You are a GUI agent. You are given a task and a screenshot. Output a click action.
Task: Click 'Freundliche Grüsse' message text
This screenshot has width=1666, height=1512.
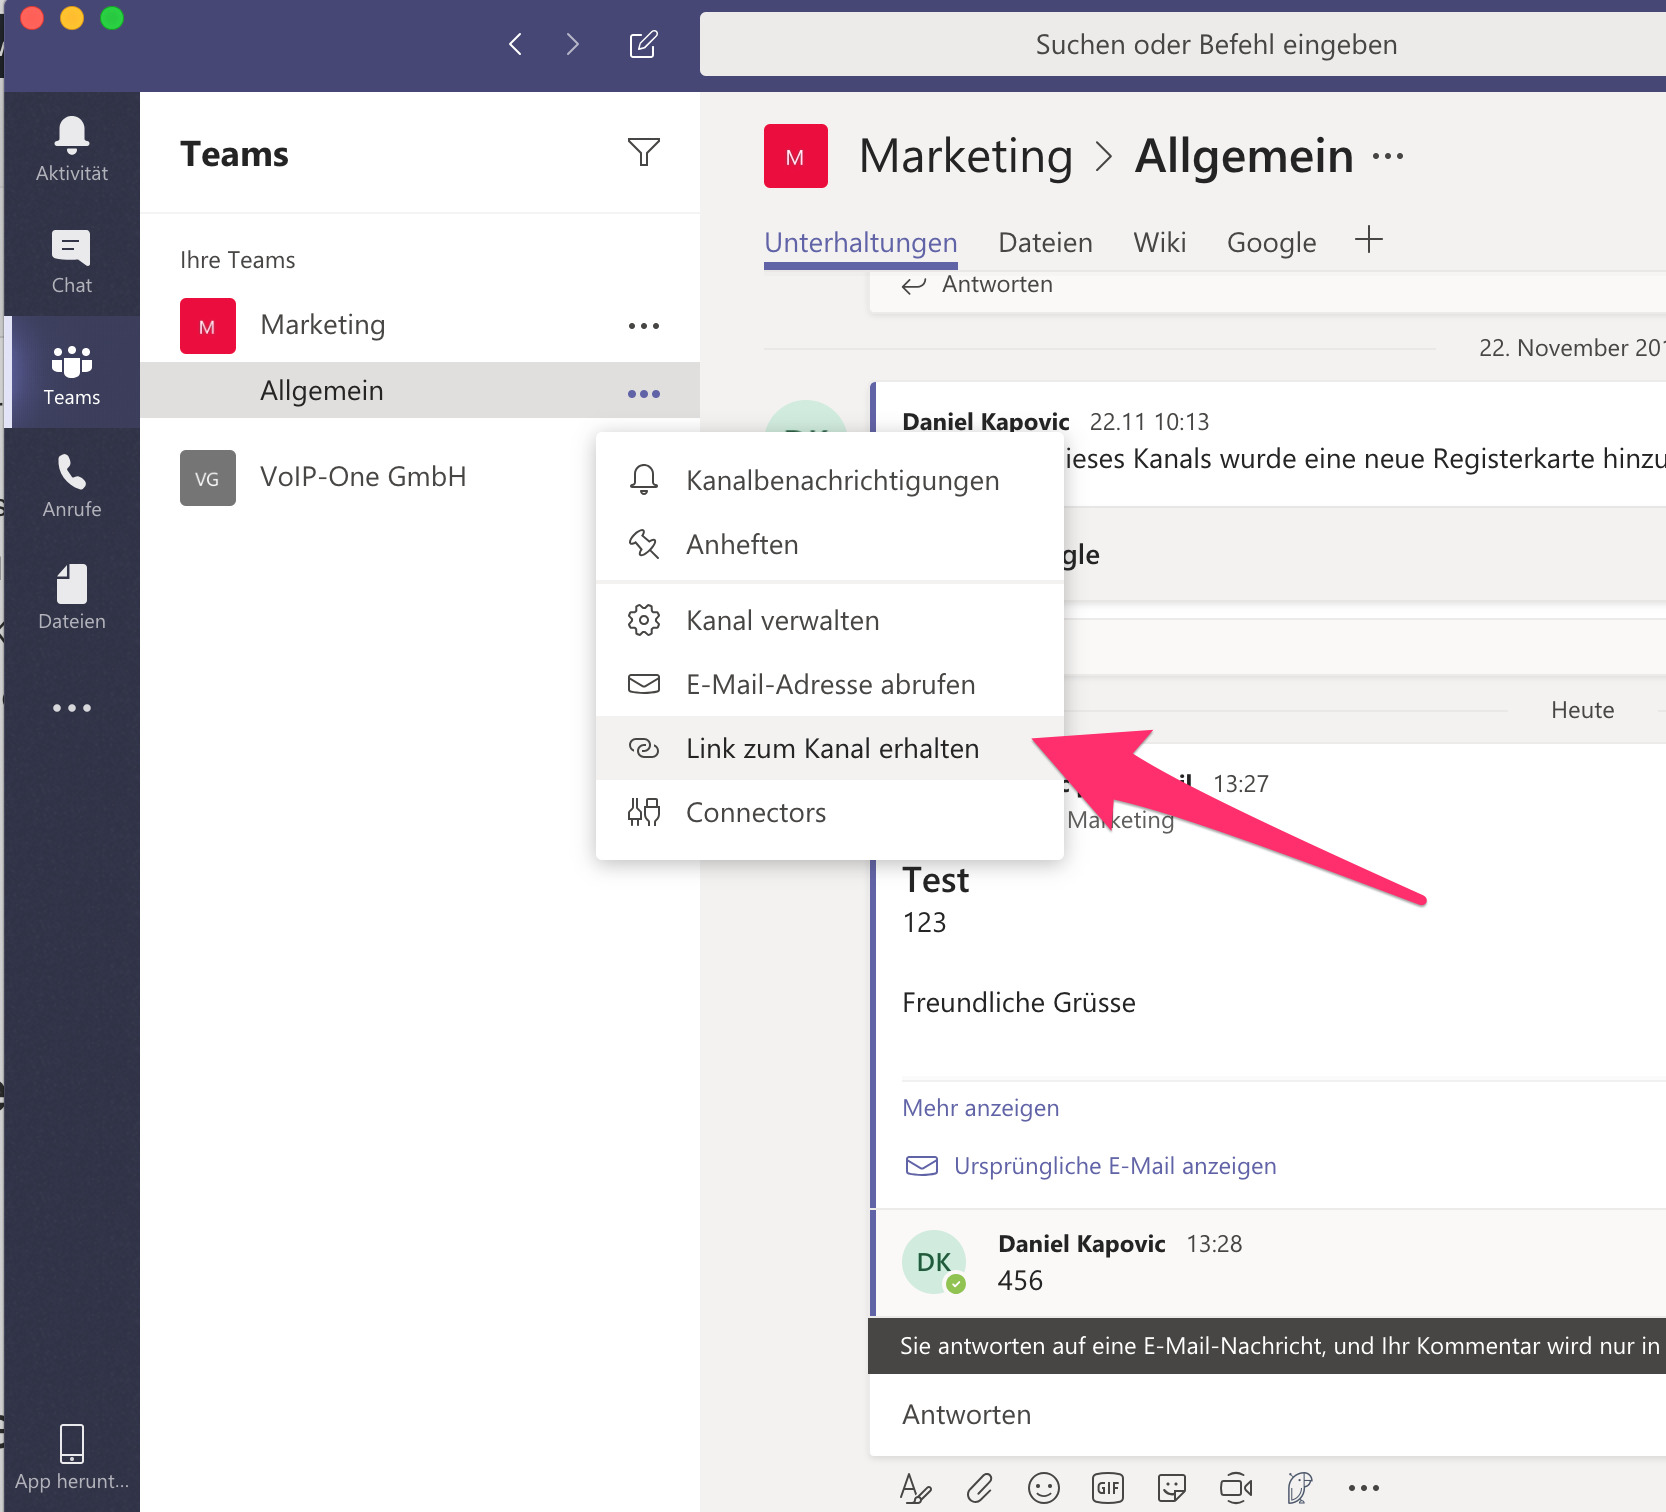tap(1019, 1003)
